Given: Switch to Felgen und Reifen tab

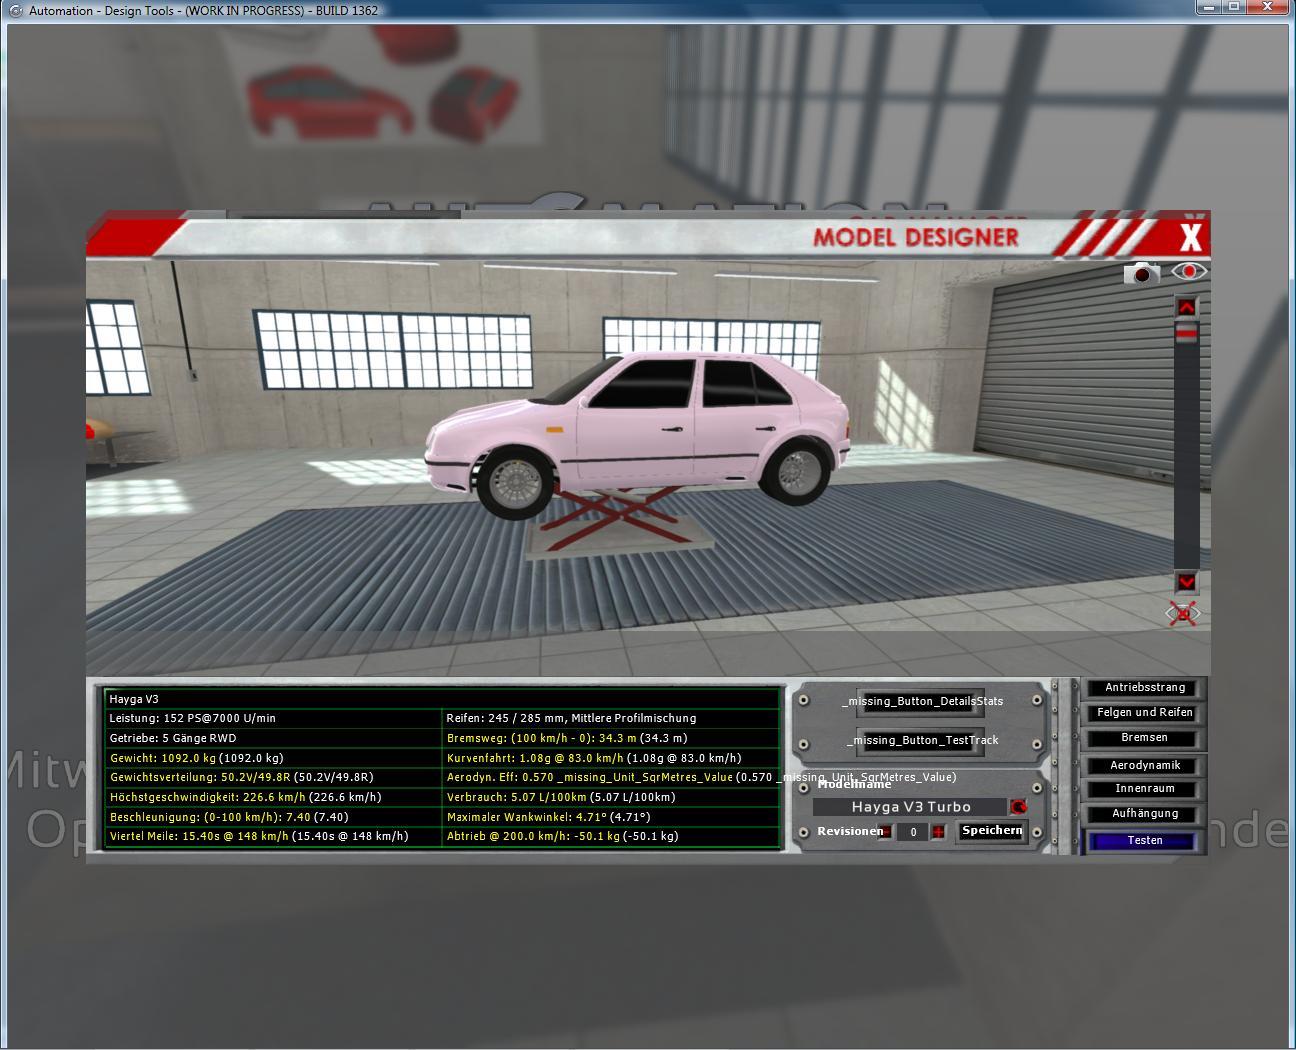Looking at the screenshot, I should [1145, 713].
